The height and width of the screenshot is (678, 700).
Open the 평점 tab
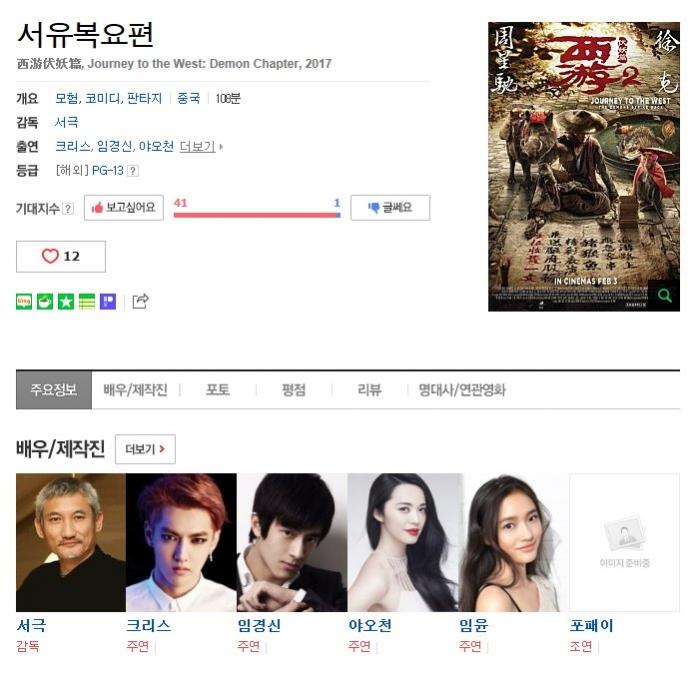click(x=294, y=390)
